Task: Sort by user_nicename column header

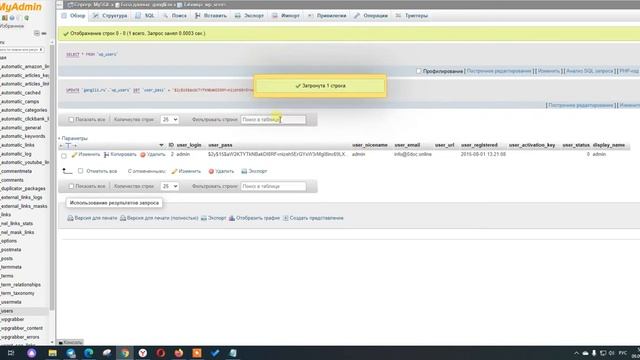Action: [x=370, y=145]
